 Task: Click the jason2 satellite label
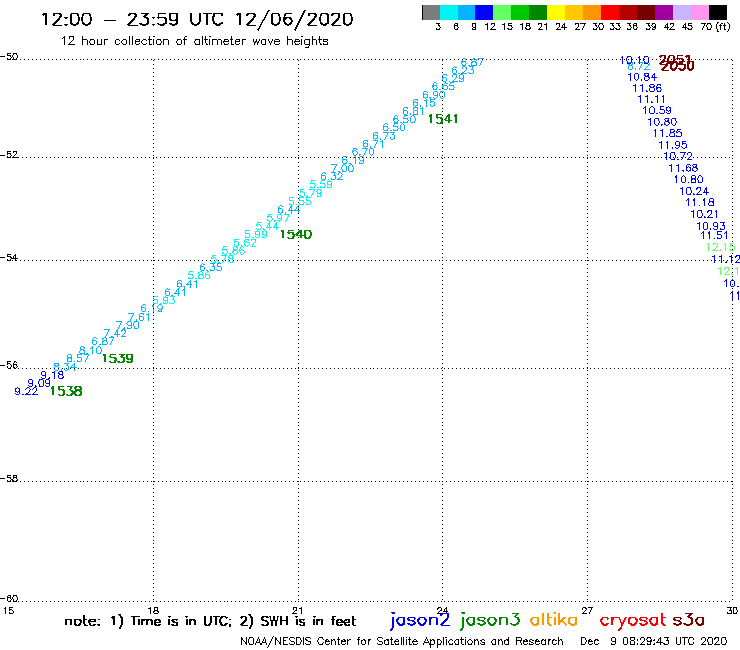(x=420, y=621)
